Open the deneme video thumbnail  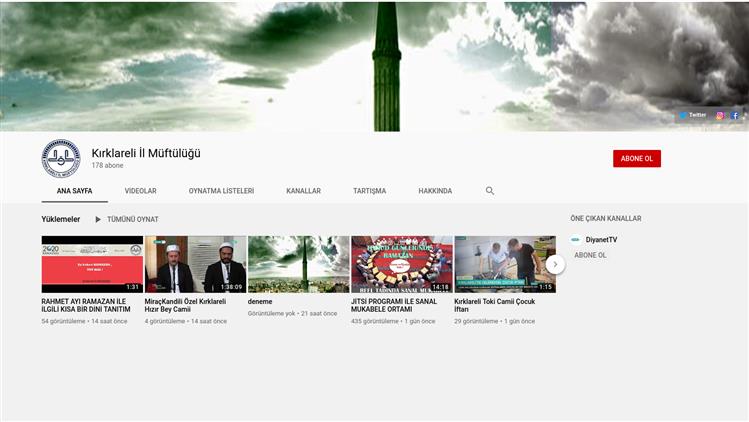[299, 264]
